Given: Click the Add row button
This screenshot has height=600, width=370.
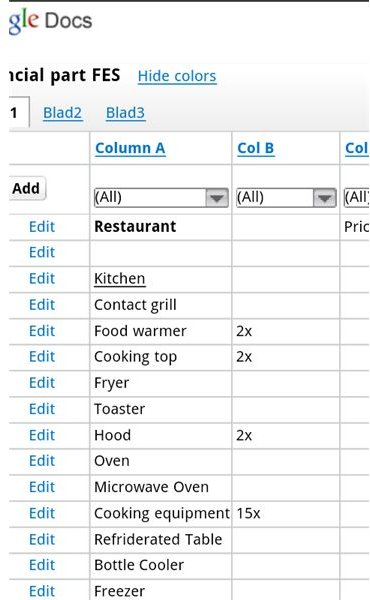Looking at the screenshot, I should tap(26, 188).
